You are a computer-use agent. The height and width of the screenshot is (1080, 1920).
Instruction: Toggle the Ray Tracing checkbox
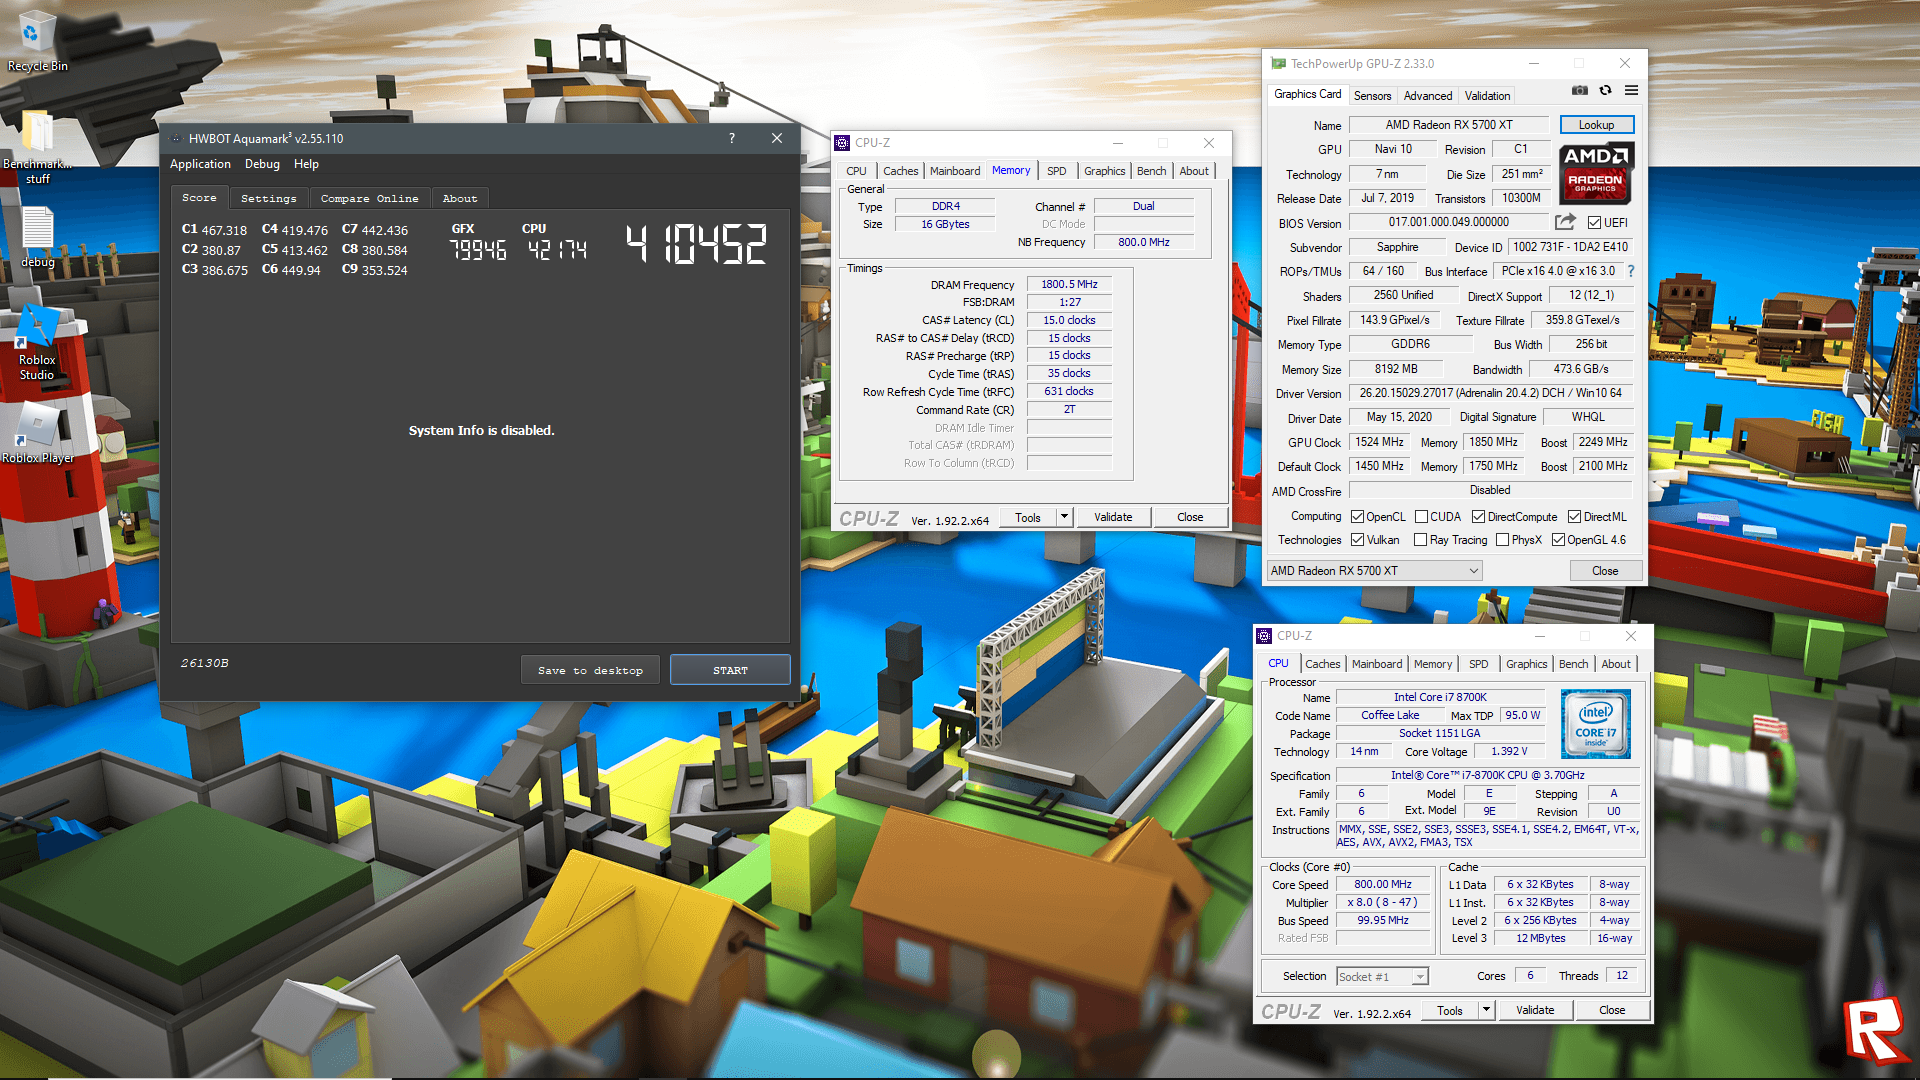[1420, 540]
